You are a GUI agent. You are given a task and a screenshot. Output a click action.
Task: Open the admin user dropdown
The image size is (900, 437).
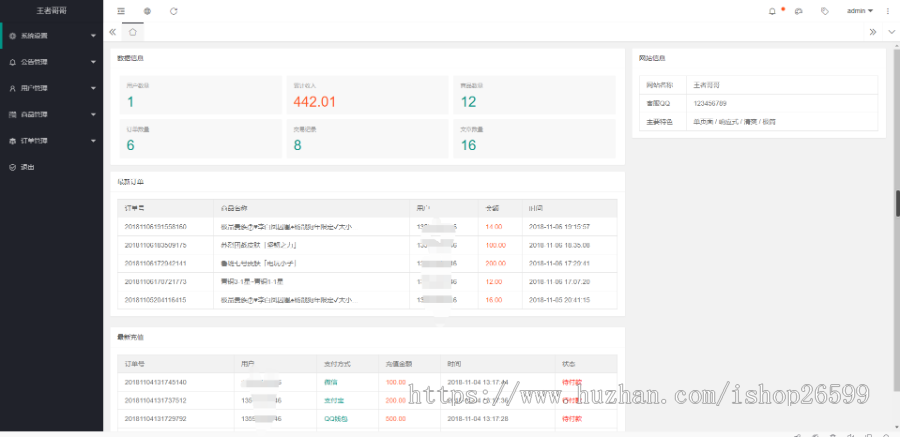pos(859,11)
